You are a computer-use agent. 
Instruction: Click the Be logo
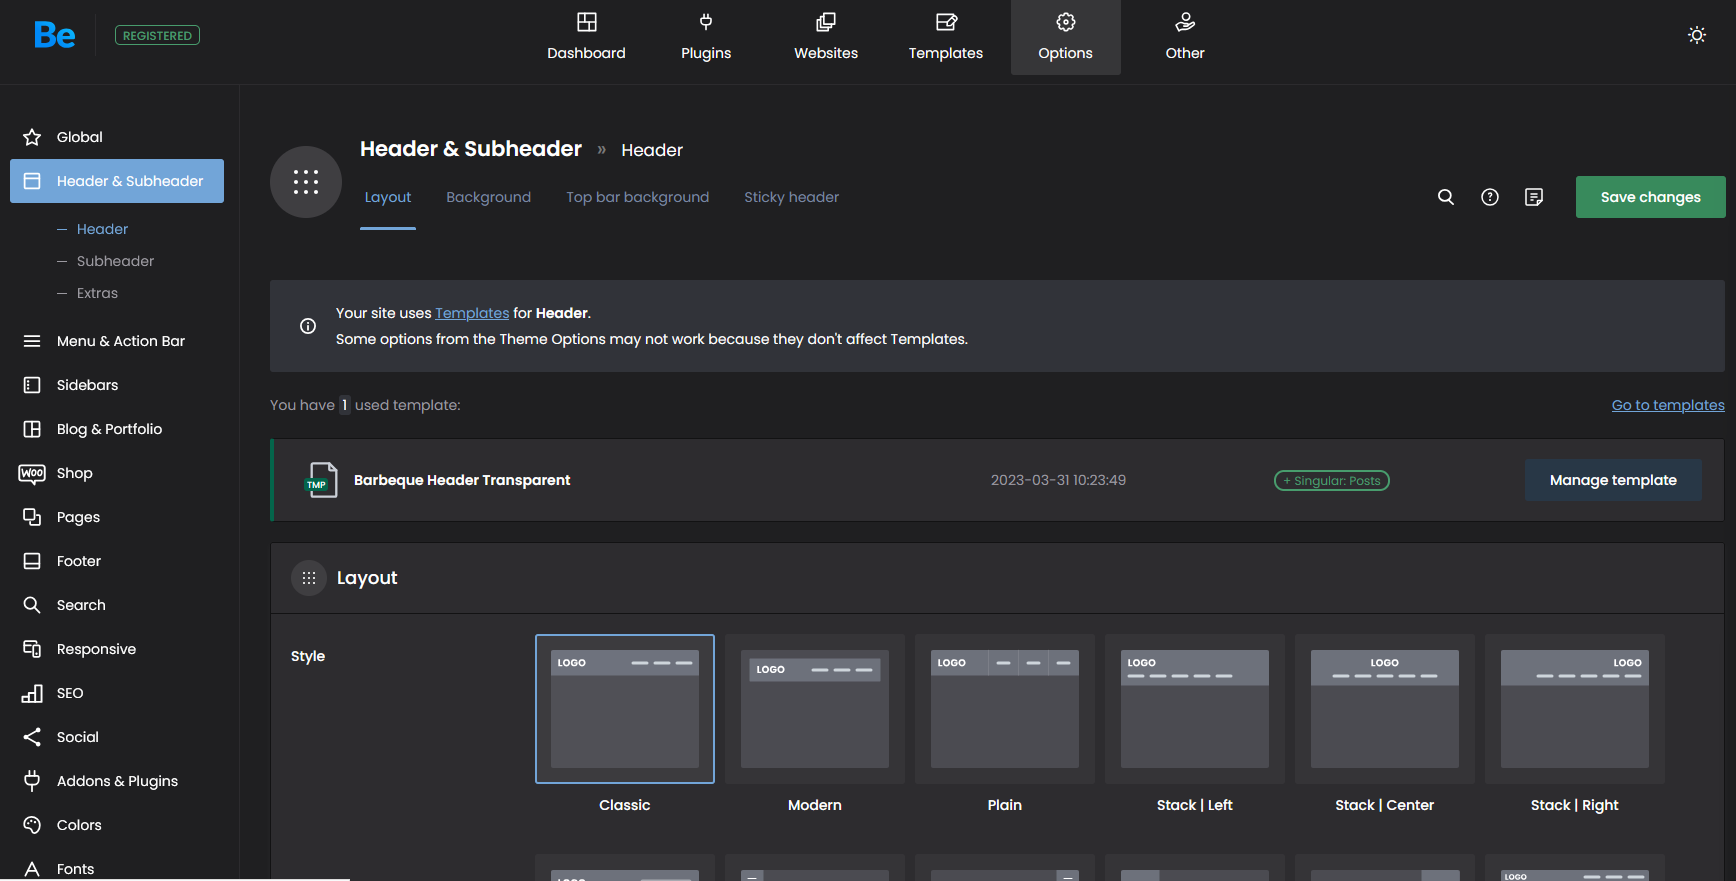point(54,35)
